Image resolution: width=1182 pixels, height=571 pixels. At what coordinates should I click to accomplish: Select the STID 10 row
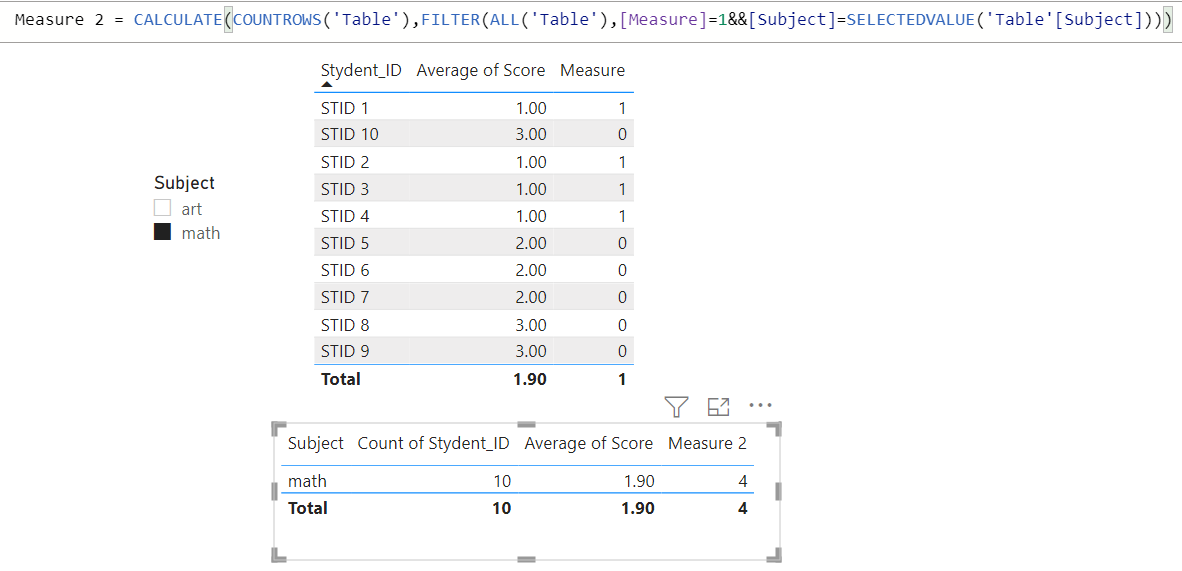coord(474,135)
